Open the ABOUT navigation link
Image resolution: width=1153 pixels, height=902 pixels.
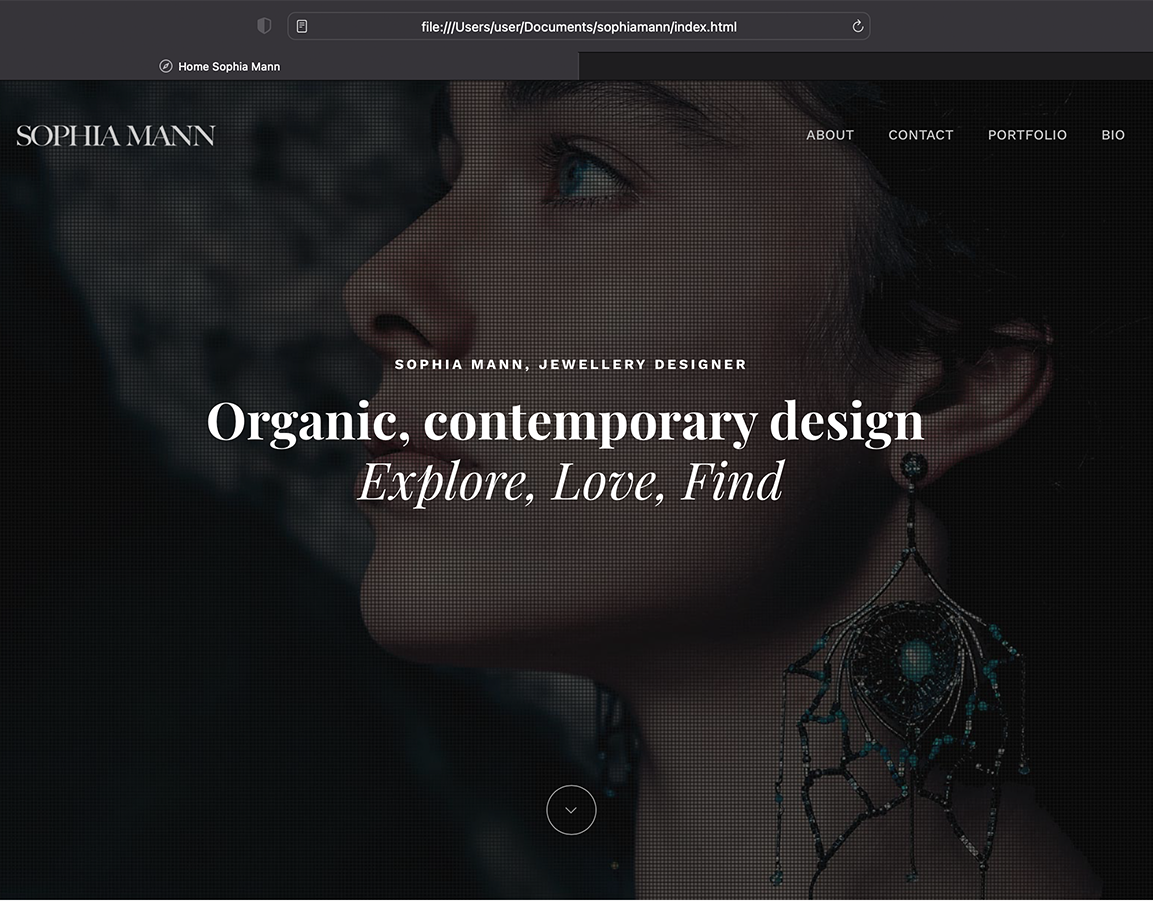[x=830, y=135]
